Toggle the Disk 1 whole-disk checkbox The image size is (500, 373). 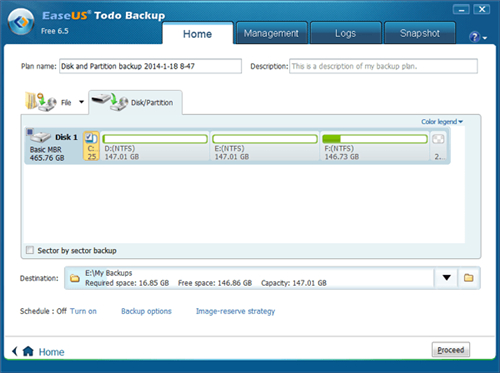[x=30, y=132]
